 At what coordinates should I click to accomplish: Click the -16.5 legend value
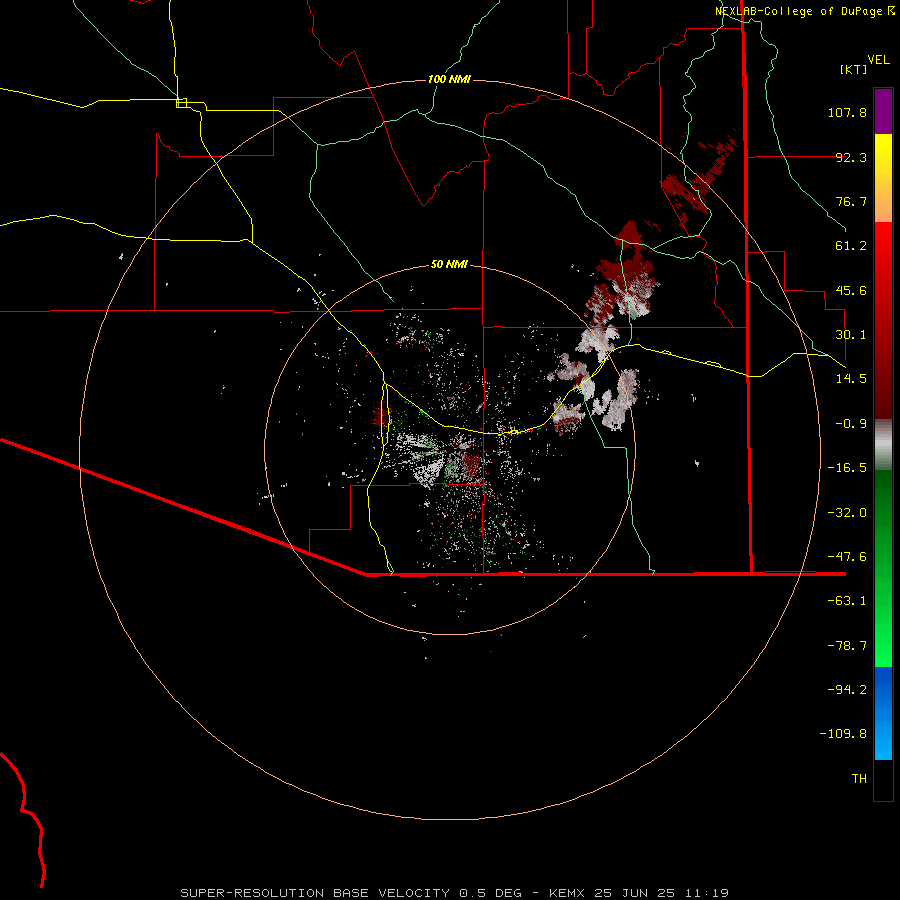(x=847, y=468)
